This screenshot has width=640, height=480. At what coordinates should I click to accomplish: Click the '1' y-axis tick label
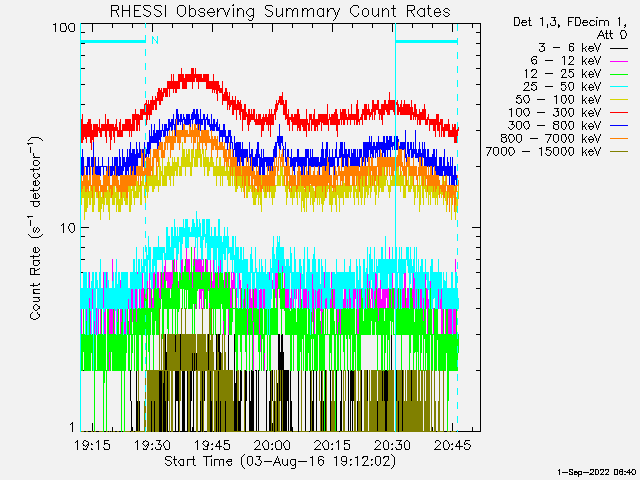(72, 427)
